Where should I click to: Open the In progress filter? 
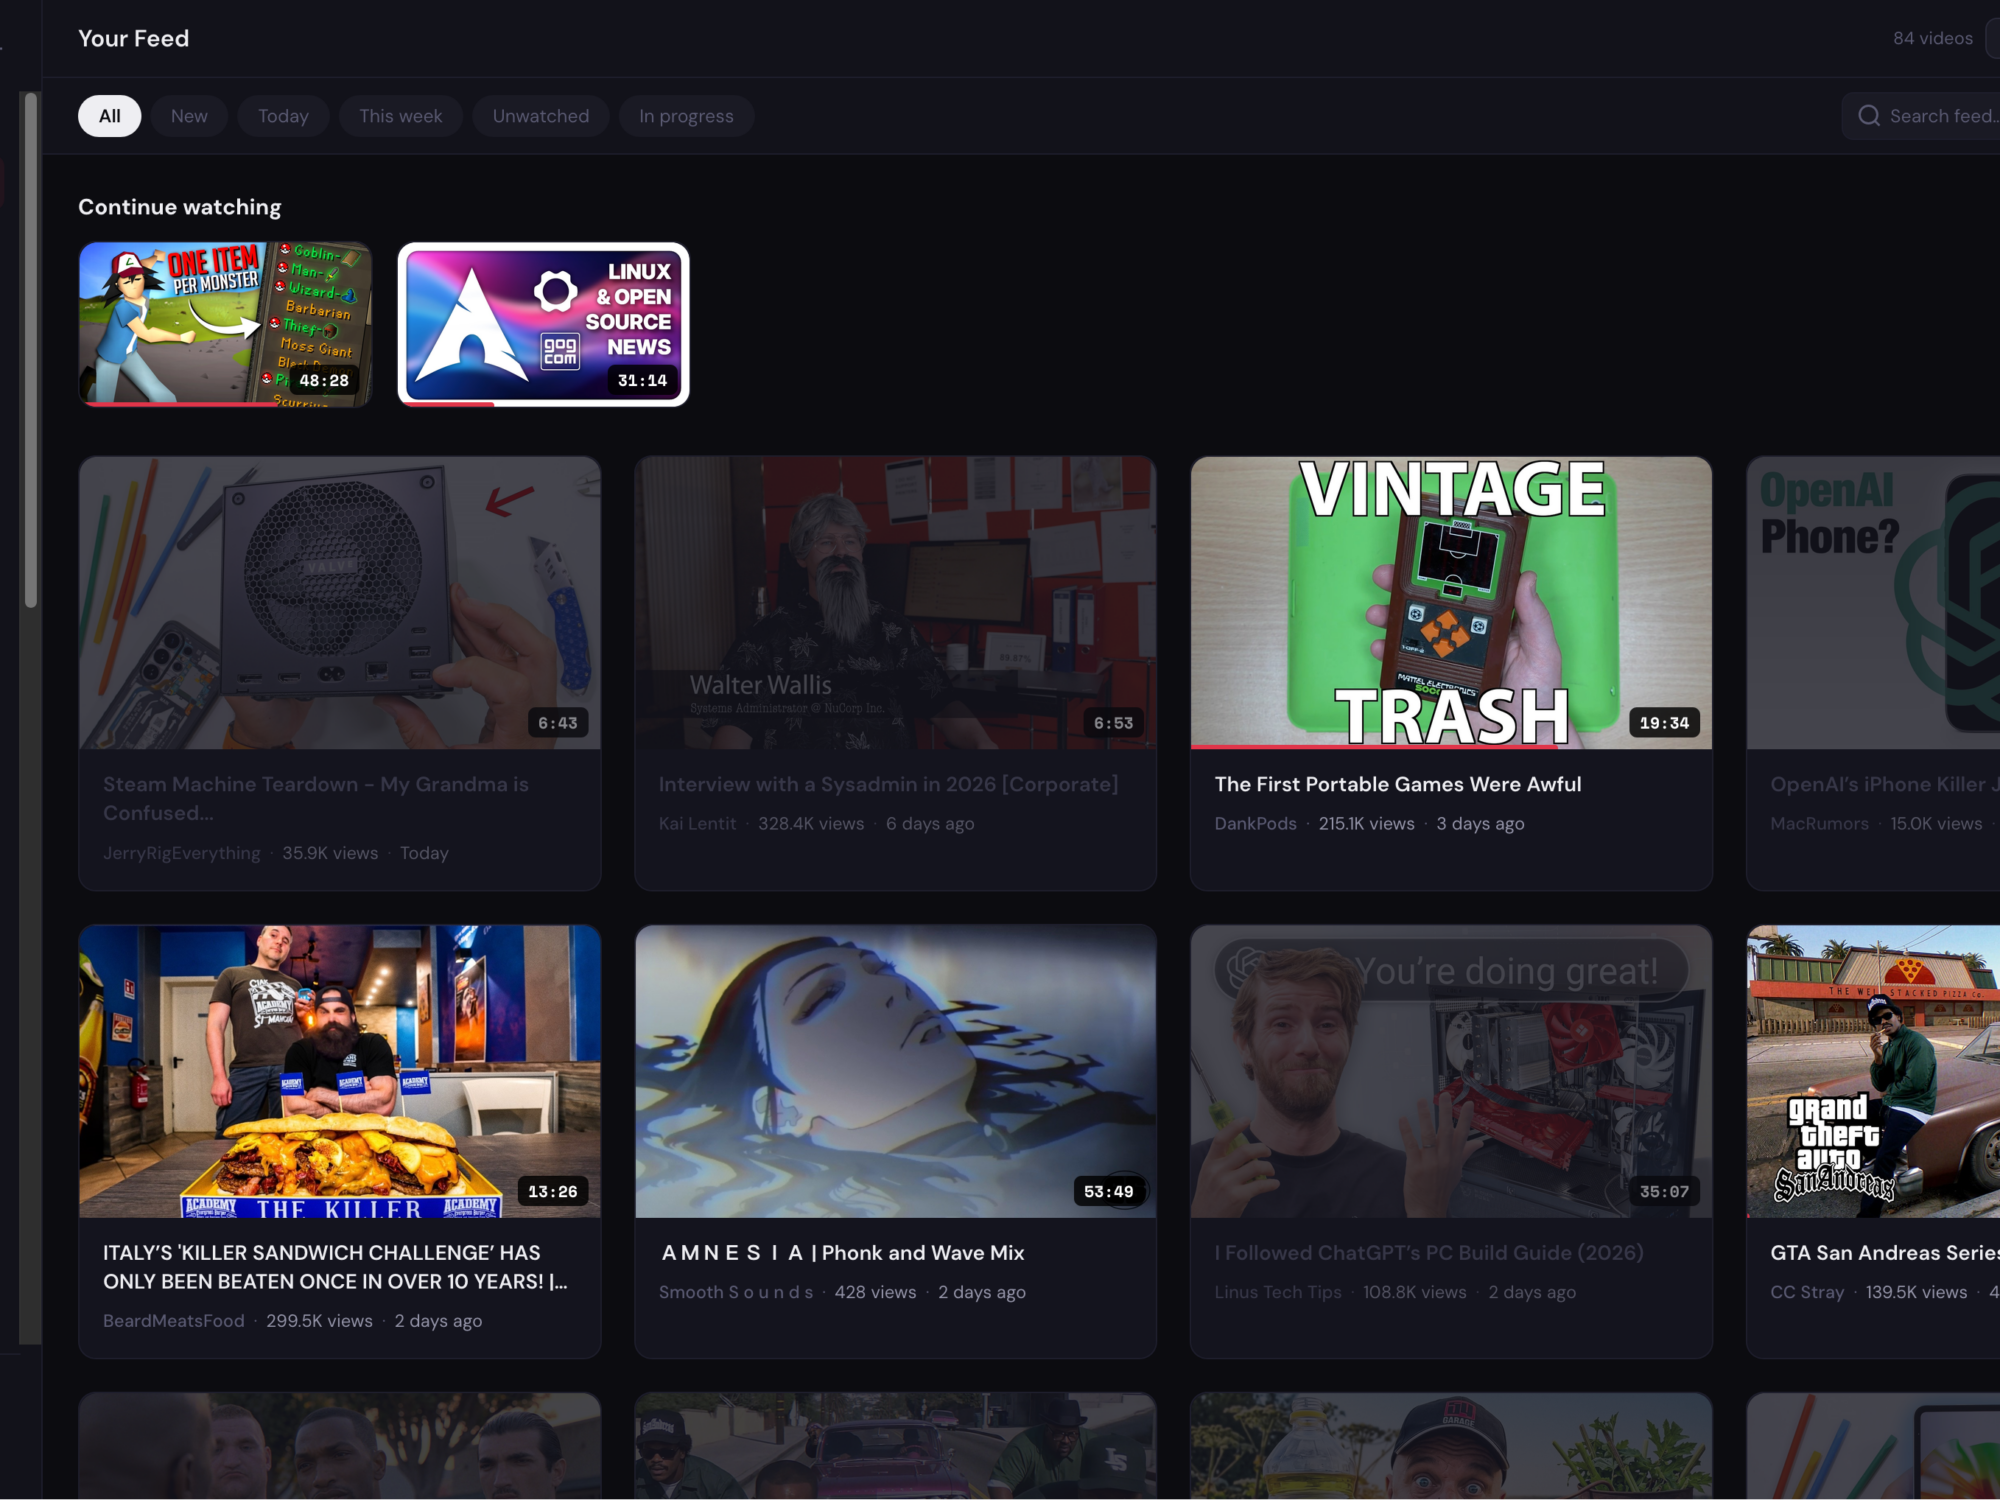pyautogui.click(x=686, y=116)
